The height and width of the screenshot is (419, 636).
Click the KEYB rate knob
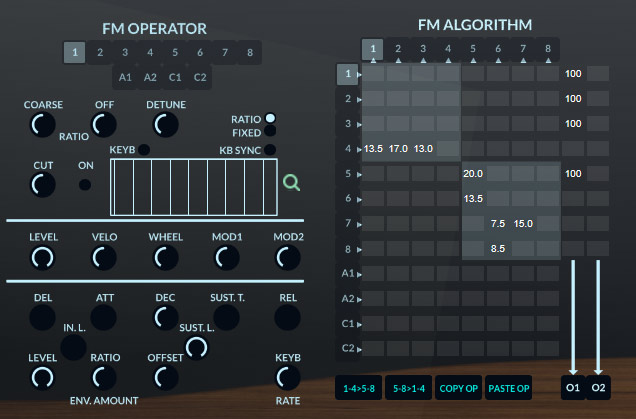(287, 377)
